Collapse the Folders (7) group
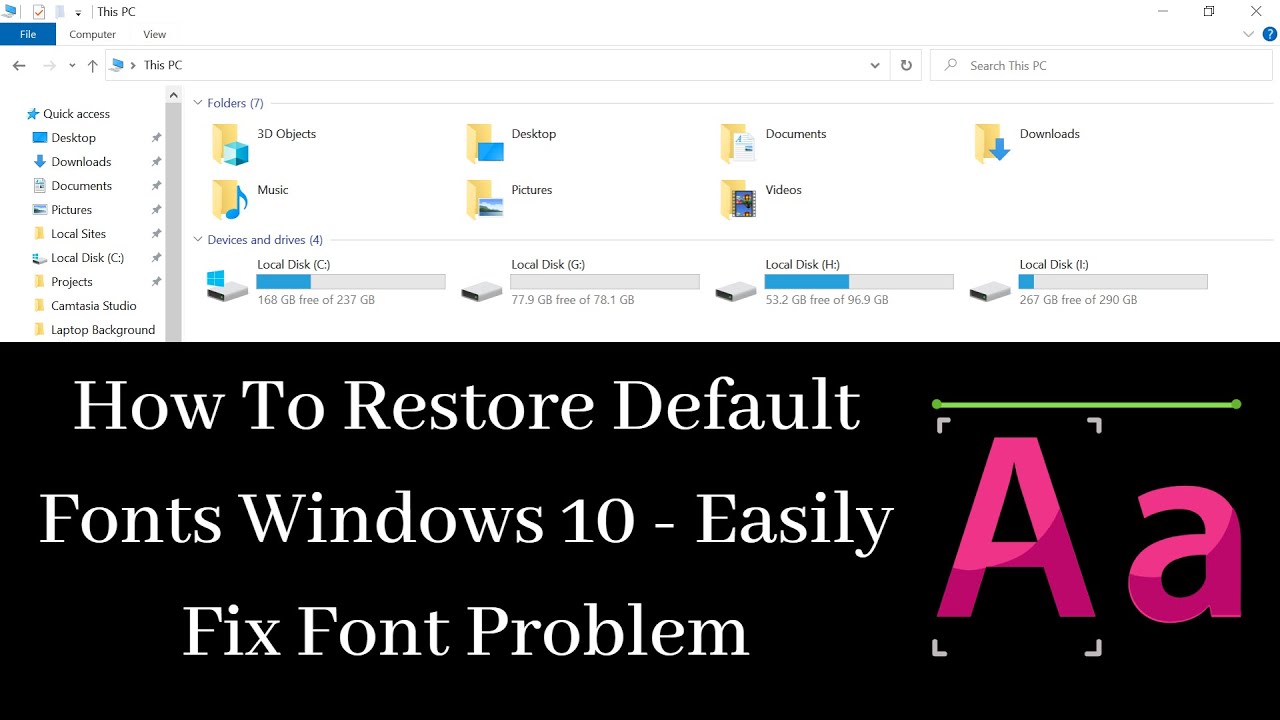 click(x=198, y=103)
